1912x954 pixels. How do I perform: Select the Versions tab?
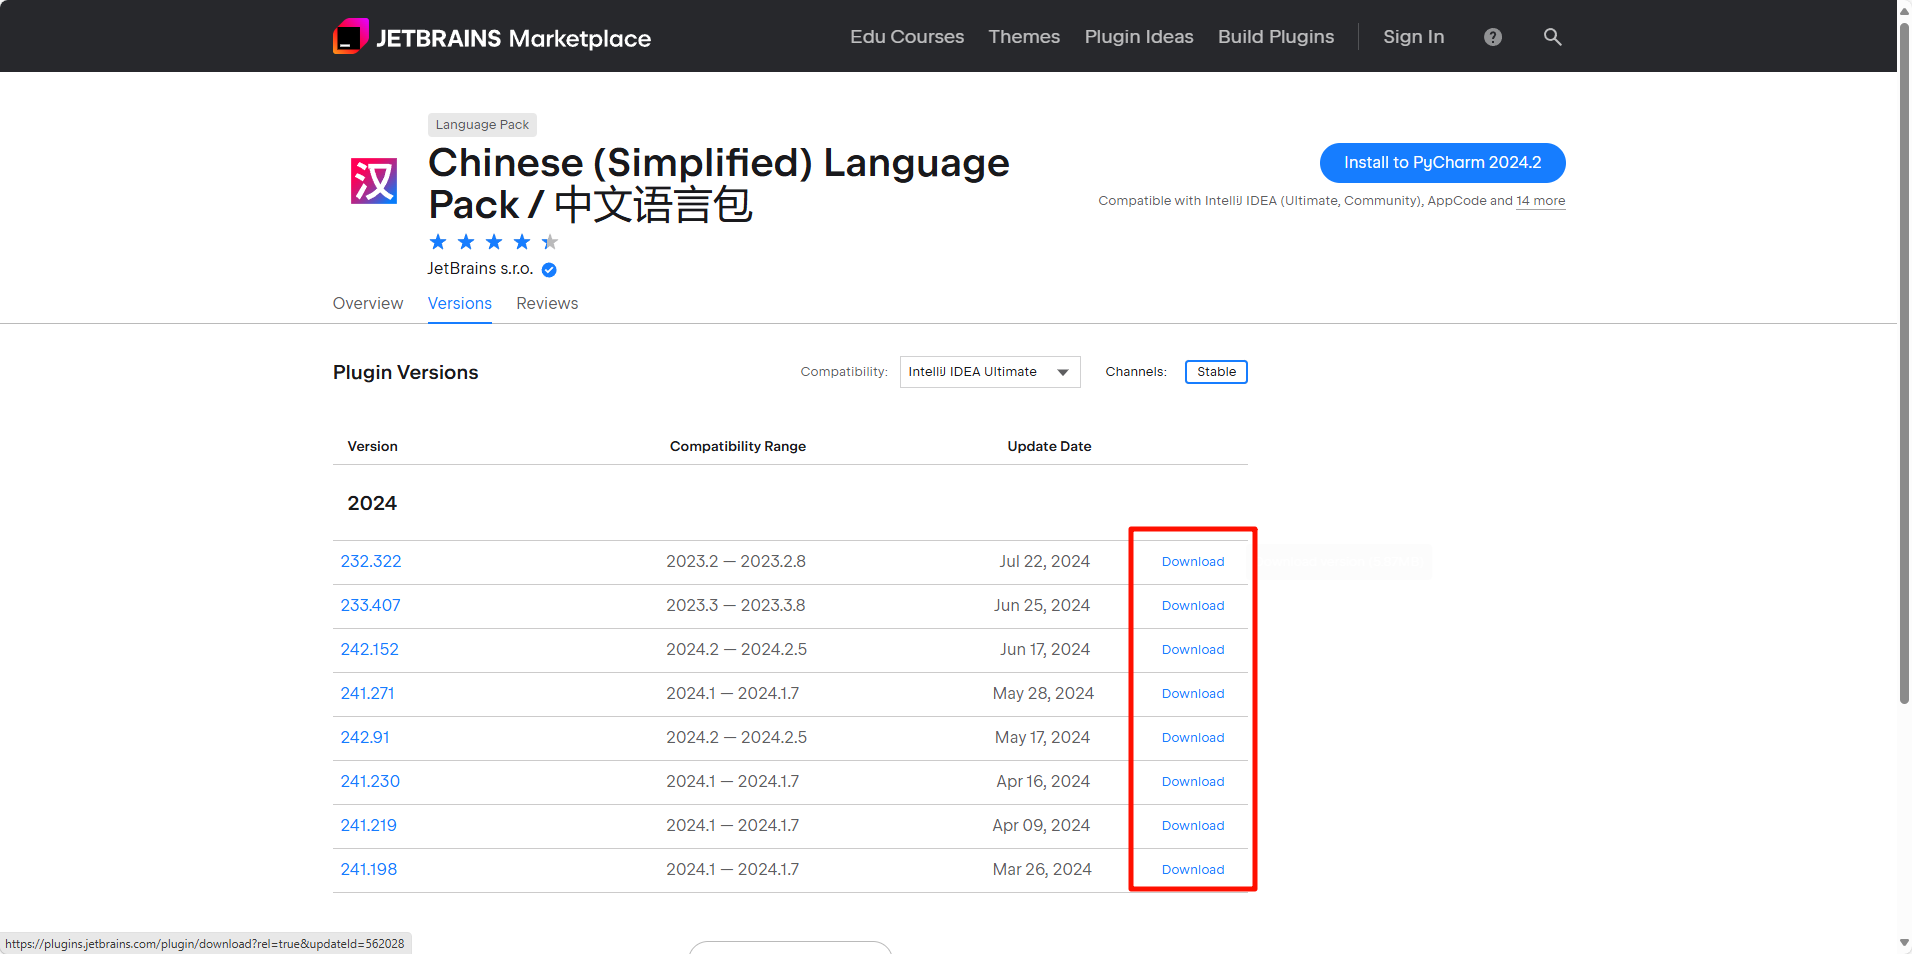460,303
